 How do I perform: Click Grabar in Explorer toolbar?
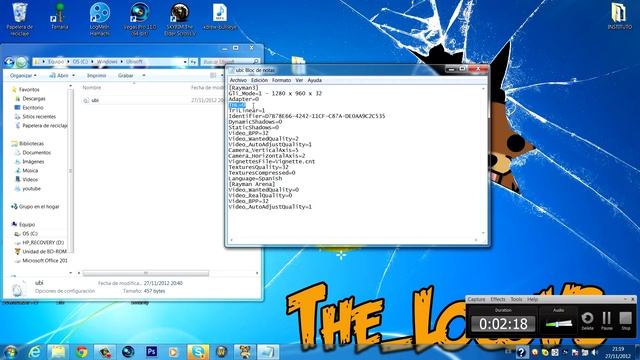tap(126, 76)
